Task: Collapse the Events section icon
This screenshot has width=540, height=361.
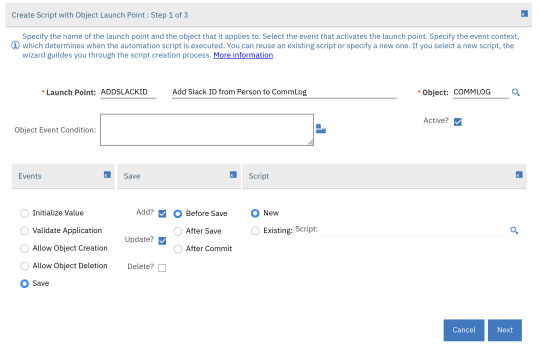Action: [x=107, y=175]
